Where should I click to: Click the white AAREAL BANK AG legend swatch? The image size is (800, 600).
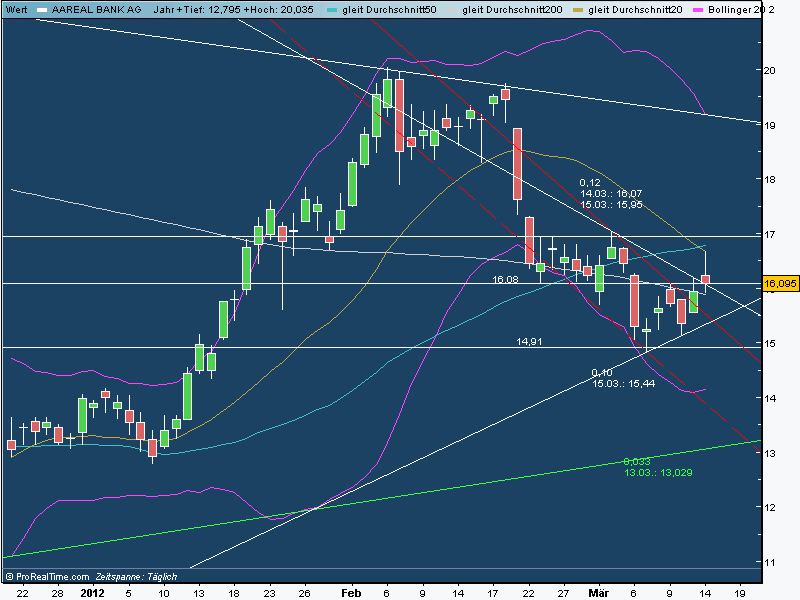coord(42,10)
